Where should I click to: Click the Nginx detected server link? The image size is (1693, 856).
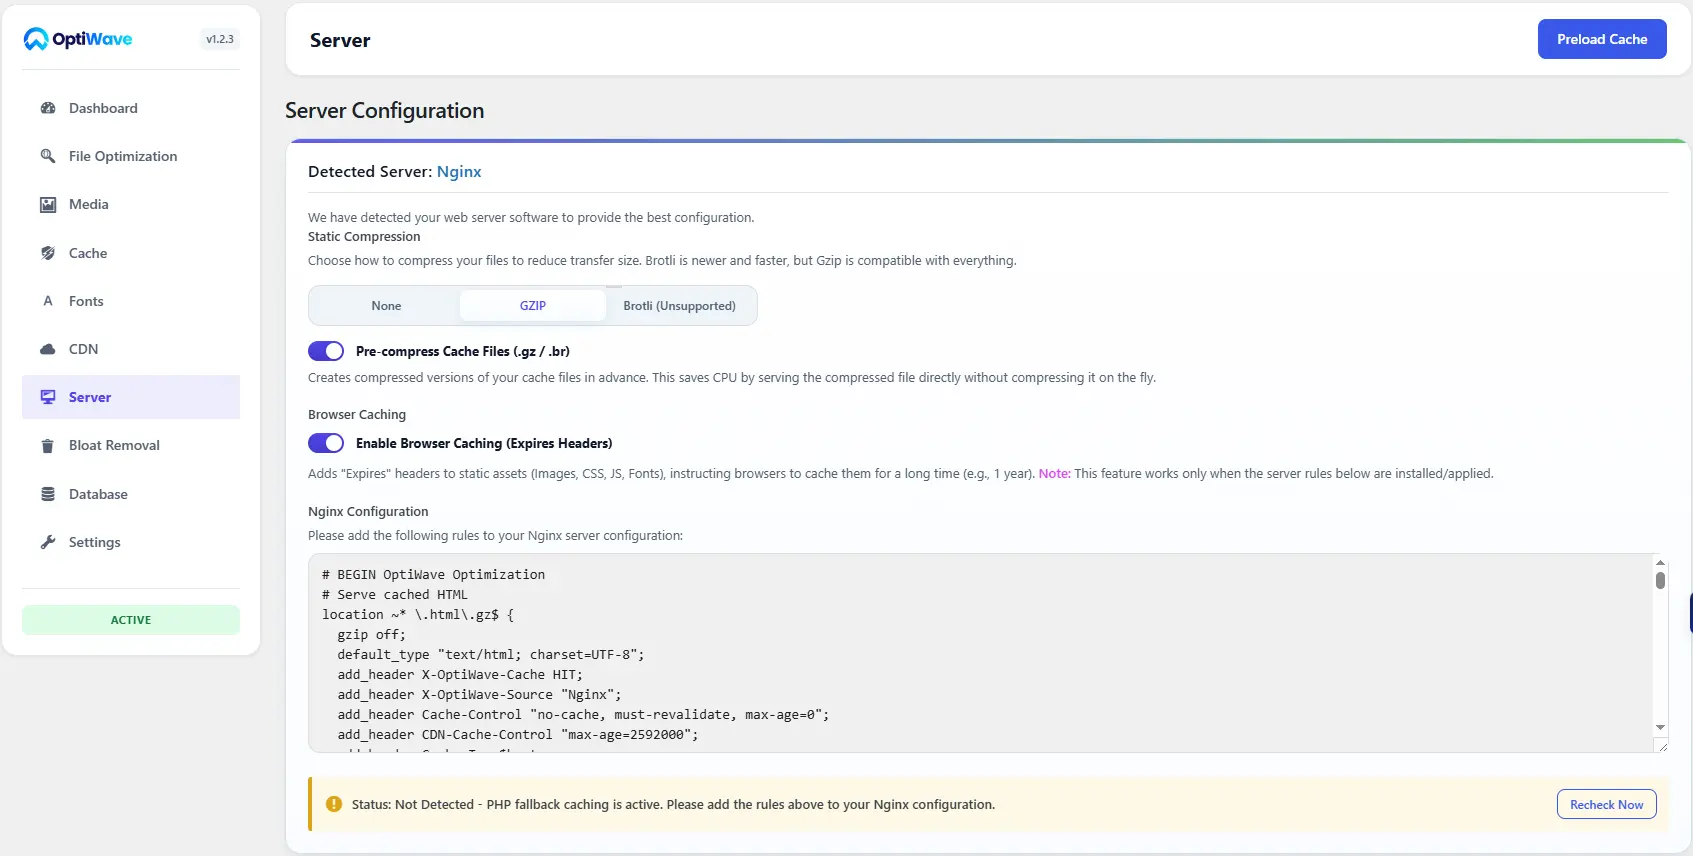459,172
